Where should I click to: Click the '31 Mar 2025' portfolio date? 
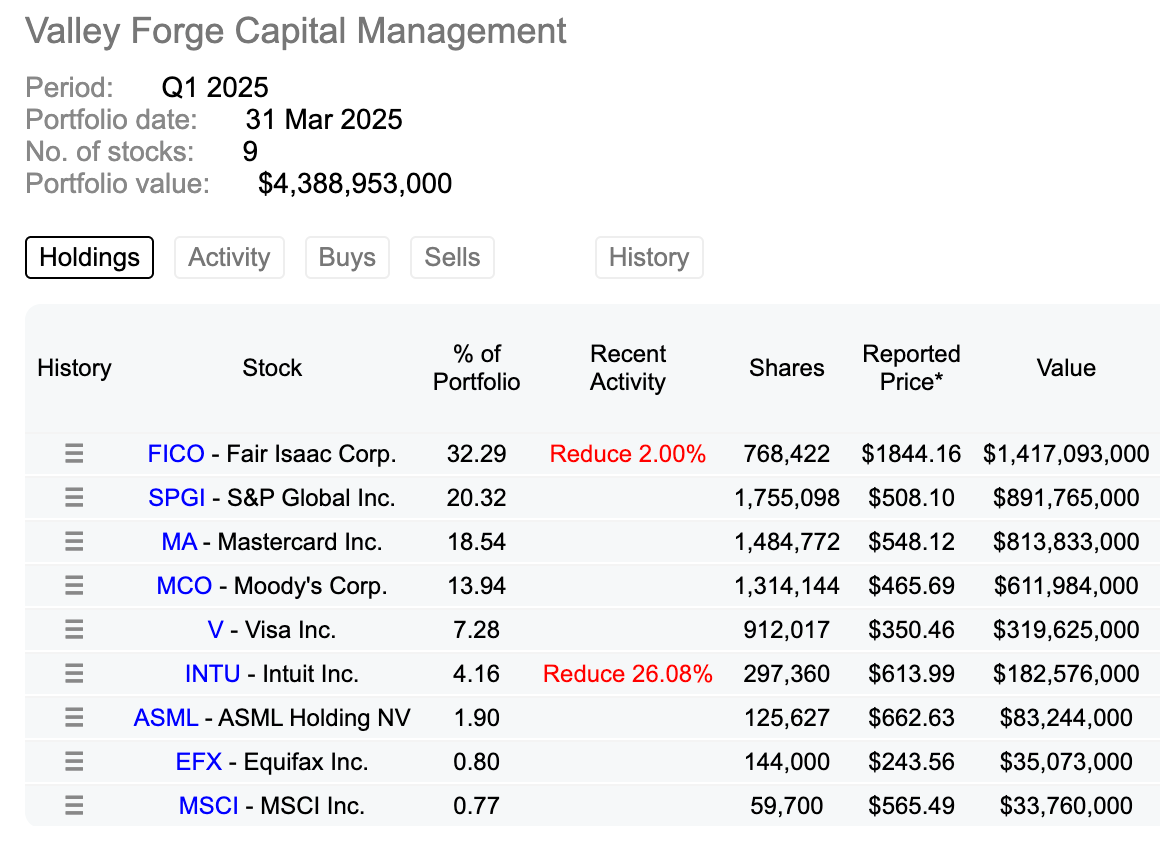pyautogui.click(x=324, y=120)
